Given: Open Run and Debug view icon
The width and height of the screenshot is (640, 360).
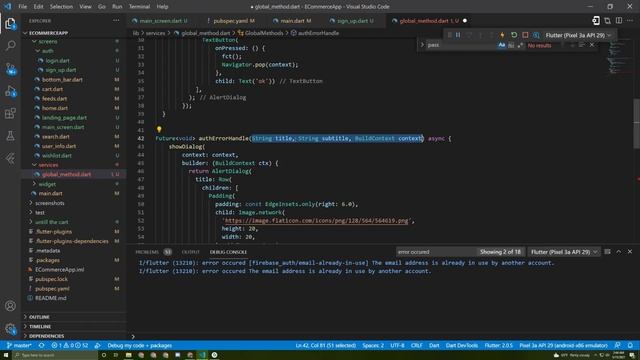Looking at the screenshot, I should tap(10, 91).
